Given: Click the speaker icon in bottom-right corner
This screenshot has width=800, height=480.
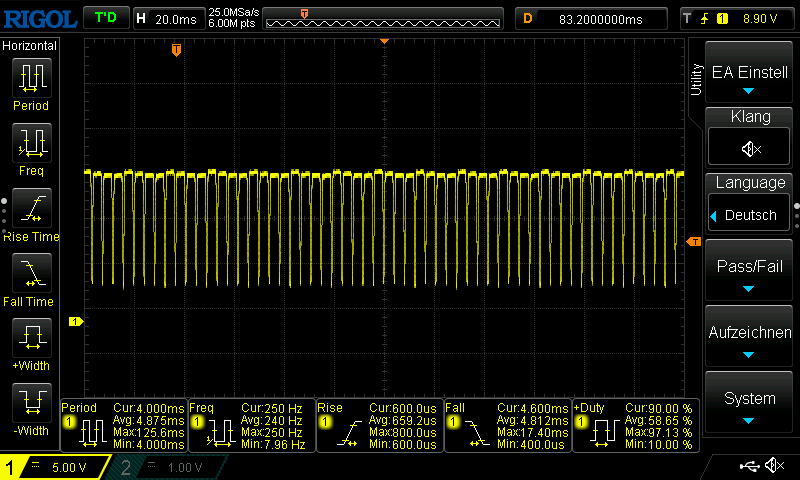Looking at the screenshot, I should (774, 466).
